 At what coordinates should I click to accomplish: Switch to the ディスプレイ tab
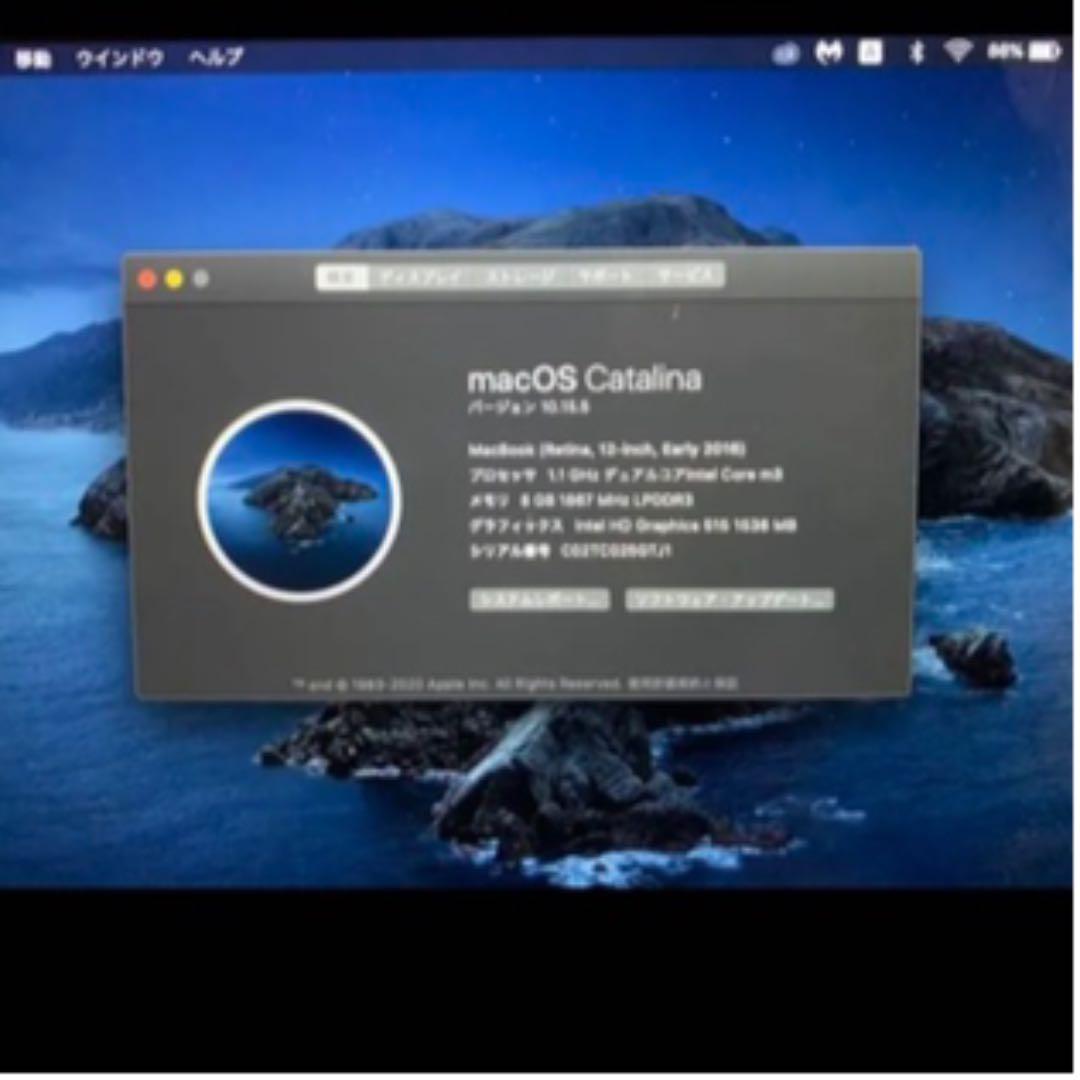pyautogui.click(x=421, y=277)
